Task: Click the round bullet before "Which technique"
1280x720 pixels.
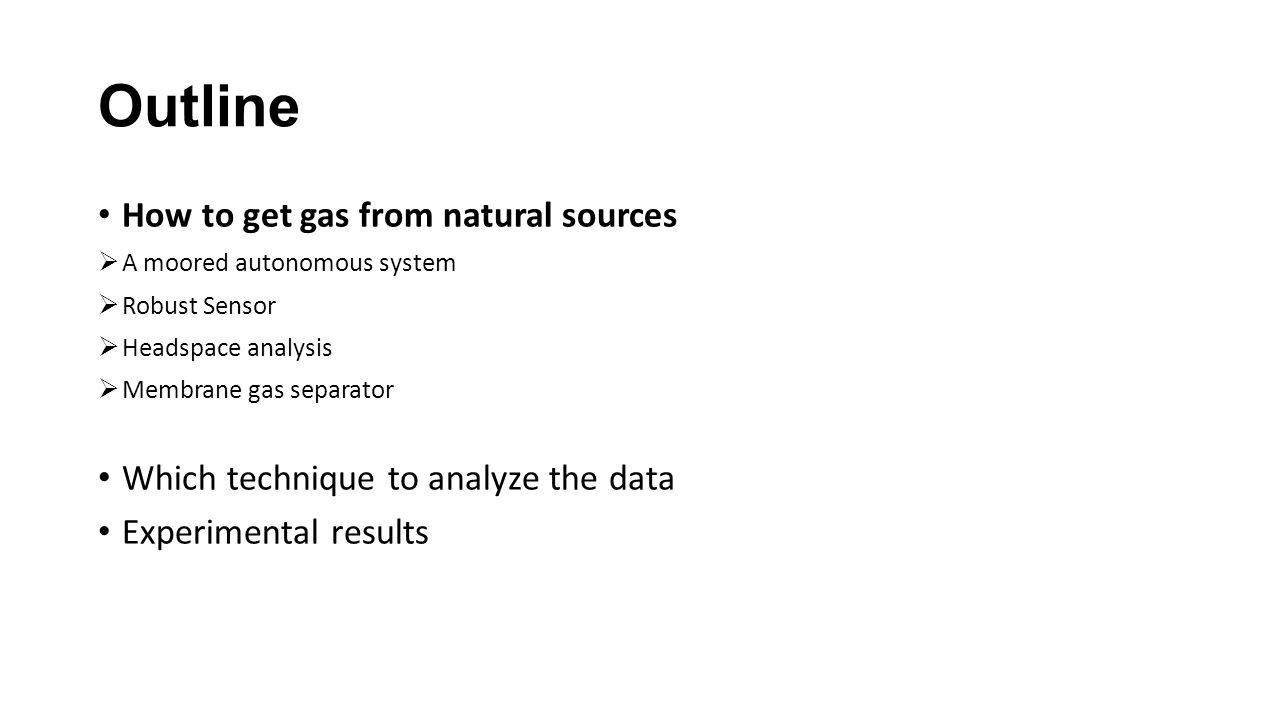Action: tap(105, 480)
